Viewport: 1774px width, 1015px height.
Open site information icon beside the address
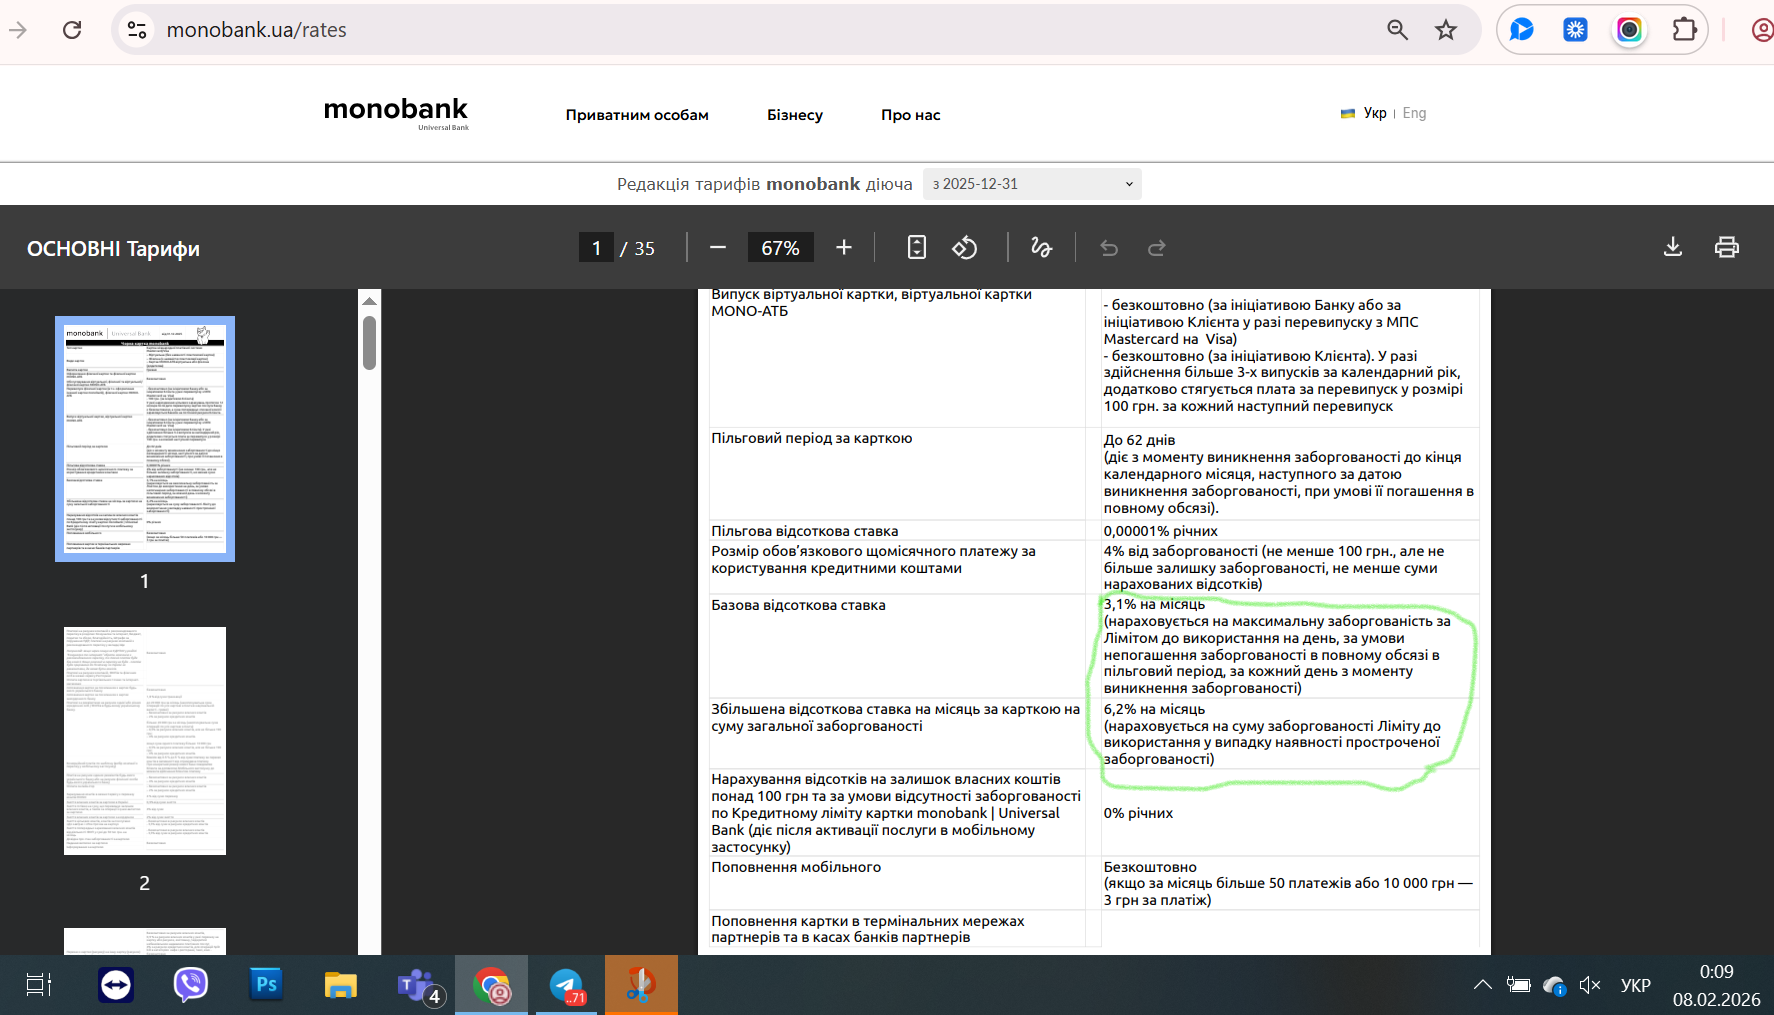tap(137, 30)
